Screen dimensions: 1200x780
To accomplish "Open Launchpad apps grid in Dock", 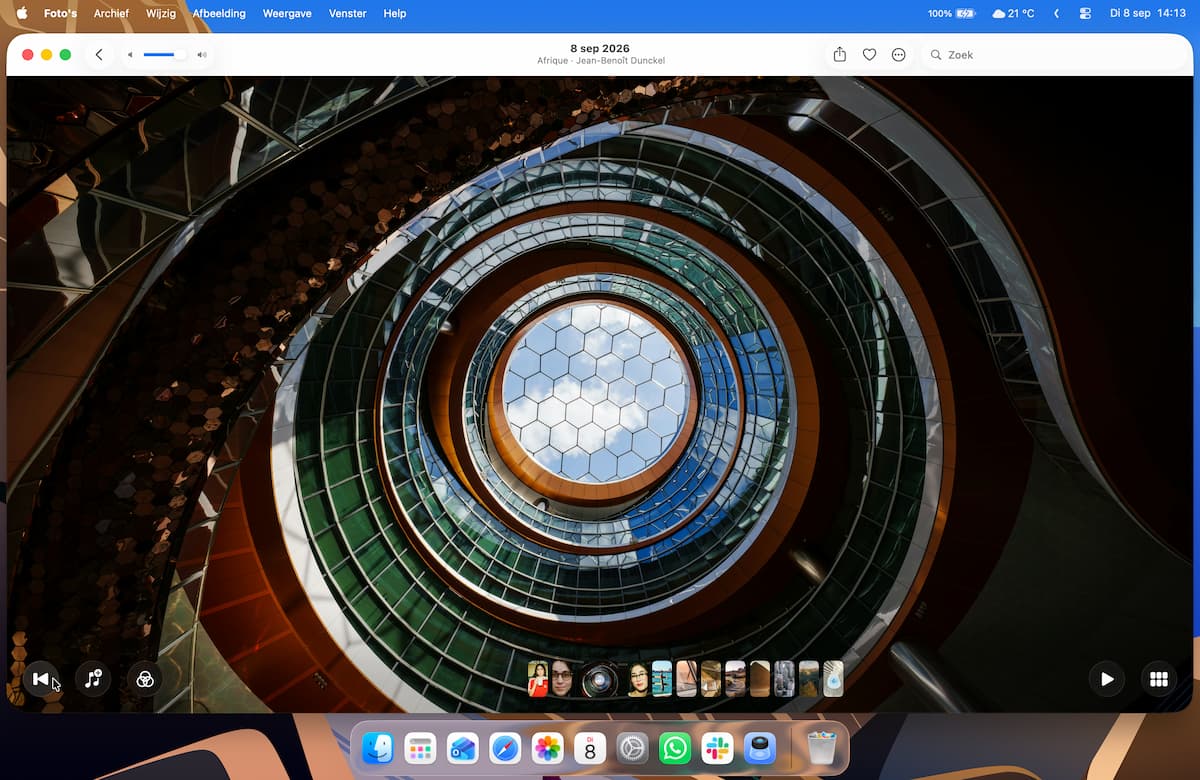I will pyautogui.click(x=420, y=748).
